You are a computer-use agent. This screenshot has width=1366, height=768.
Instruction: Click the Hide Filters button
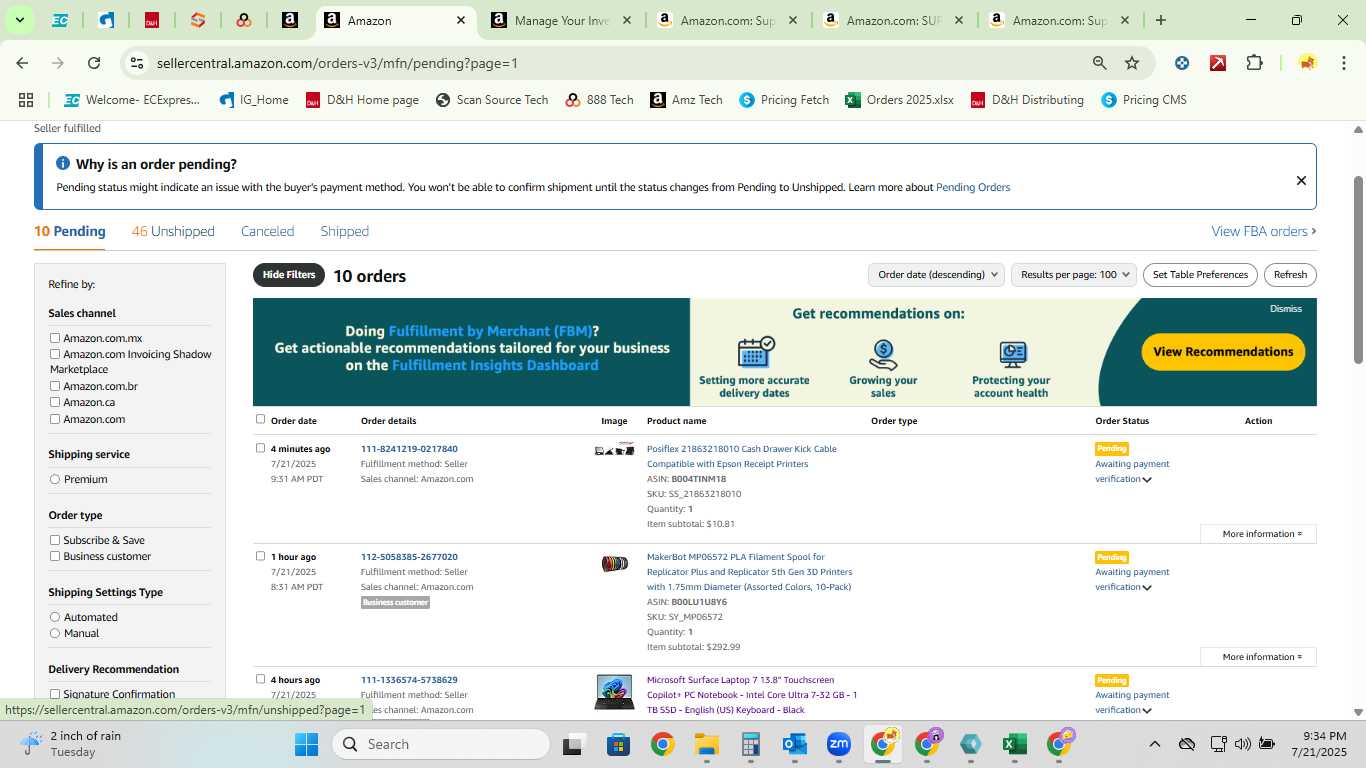pyautogui.click(x=289, y=275)
